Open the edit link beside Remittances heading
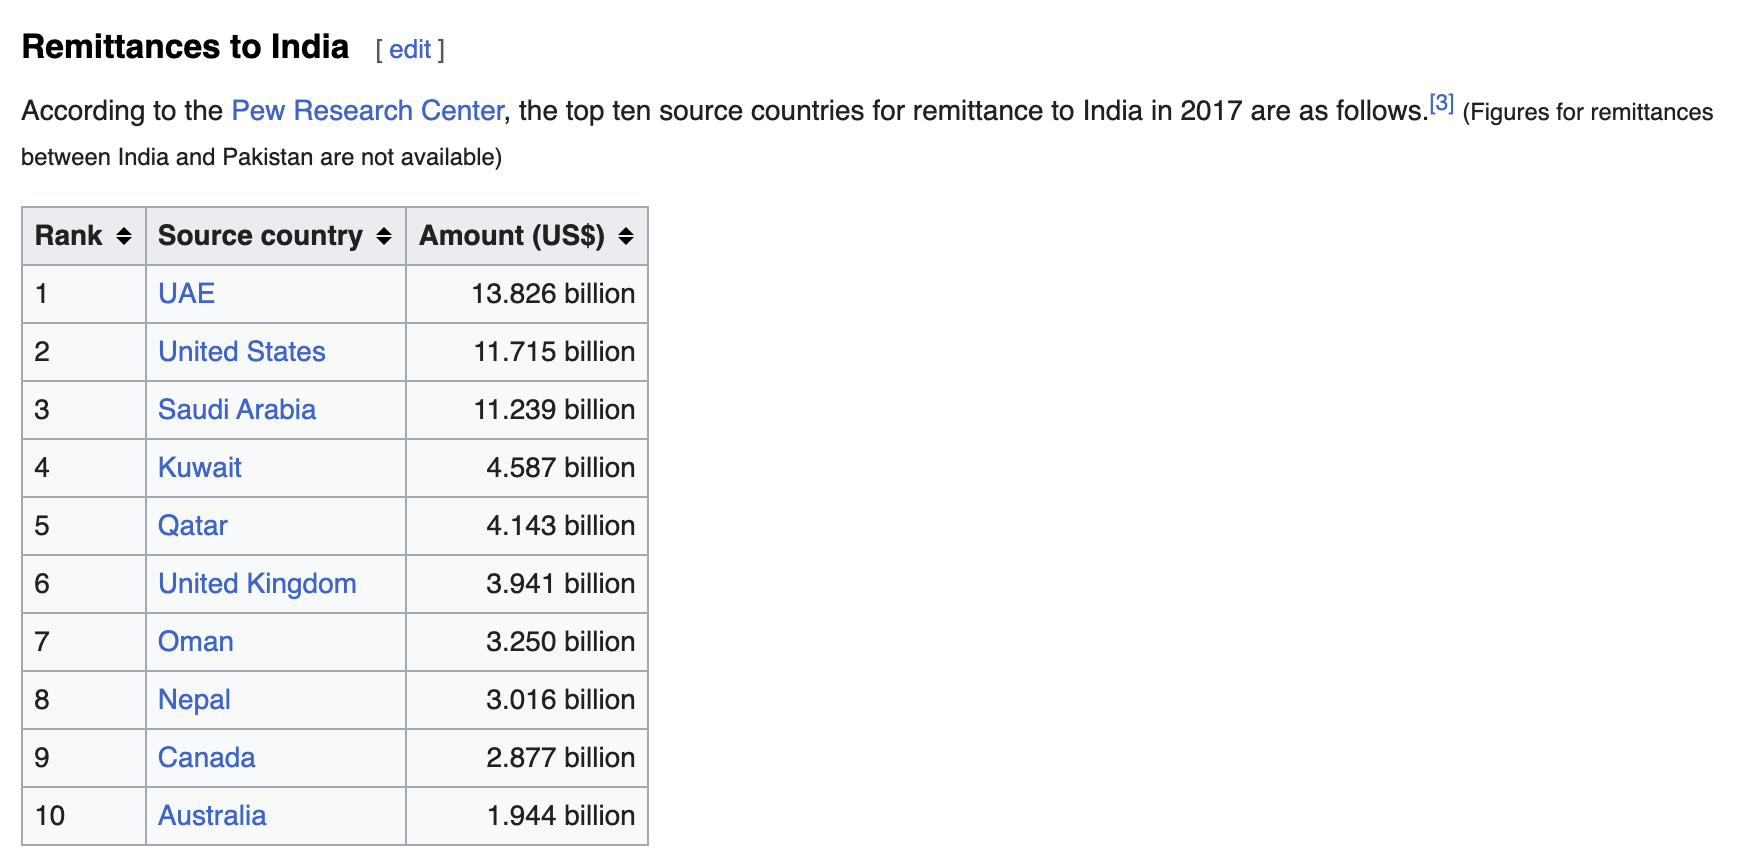Screen dimensions: 1746x866 coord(410,50)
